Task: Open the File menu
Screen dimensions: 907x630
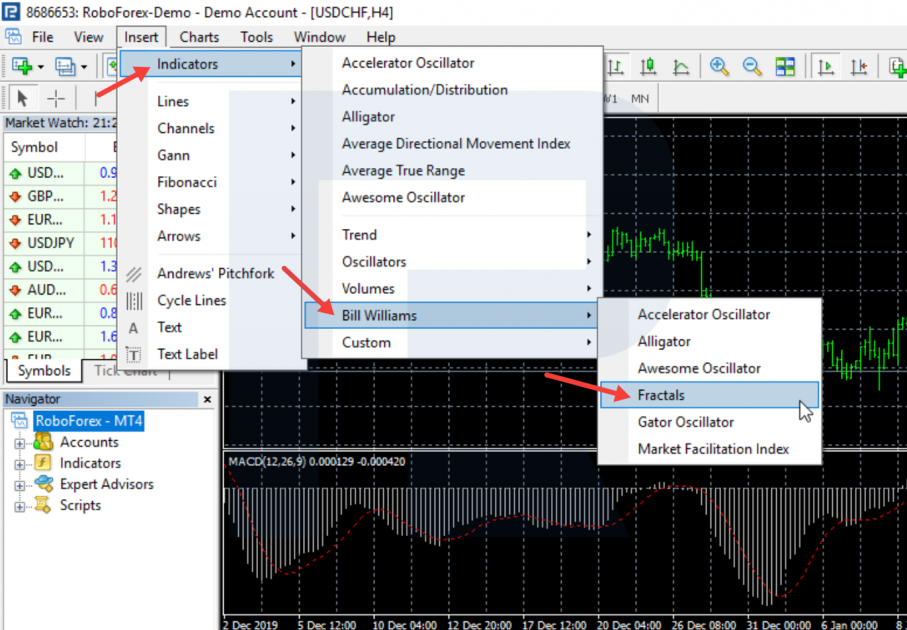Action: [x=43, y=38]
